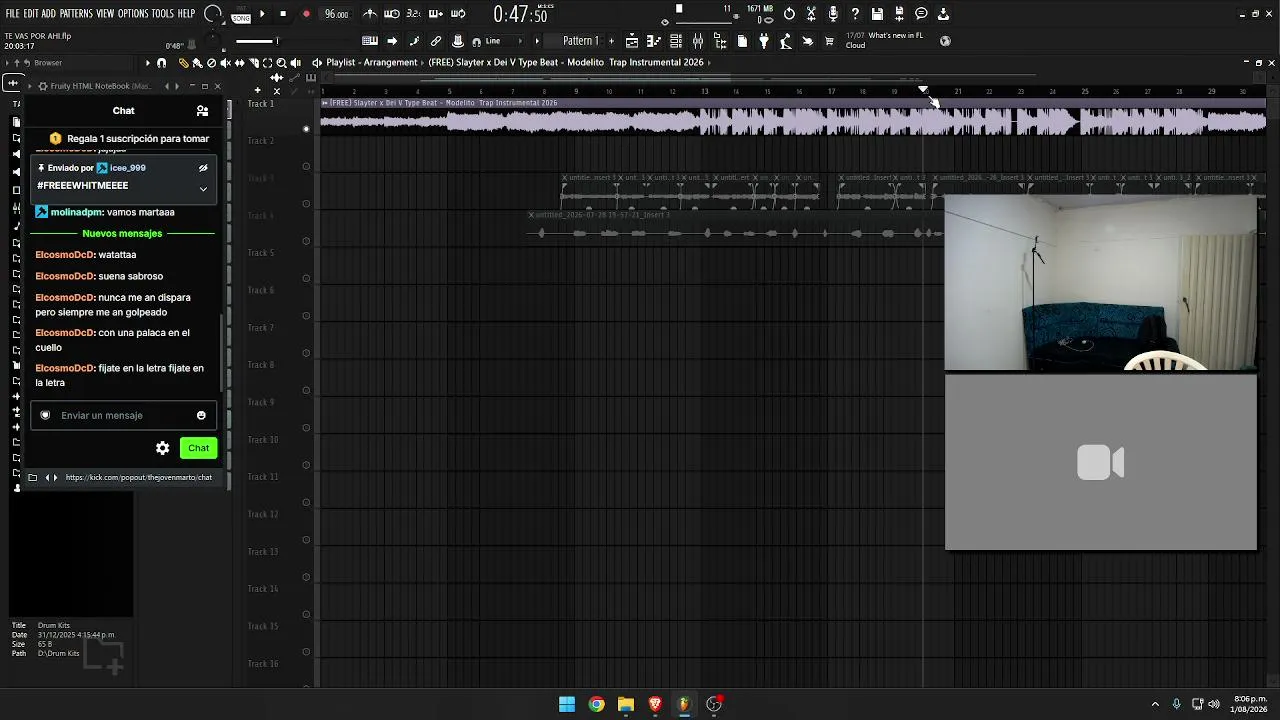1280x720 pixels.
Task: Toggle wait for input before recording
Action: (392, 14)
